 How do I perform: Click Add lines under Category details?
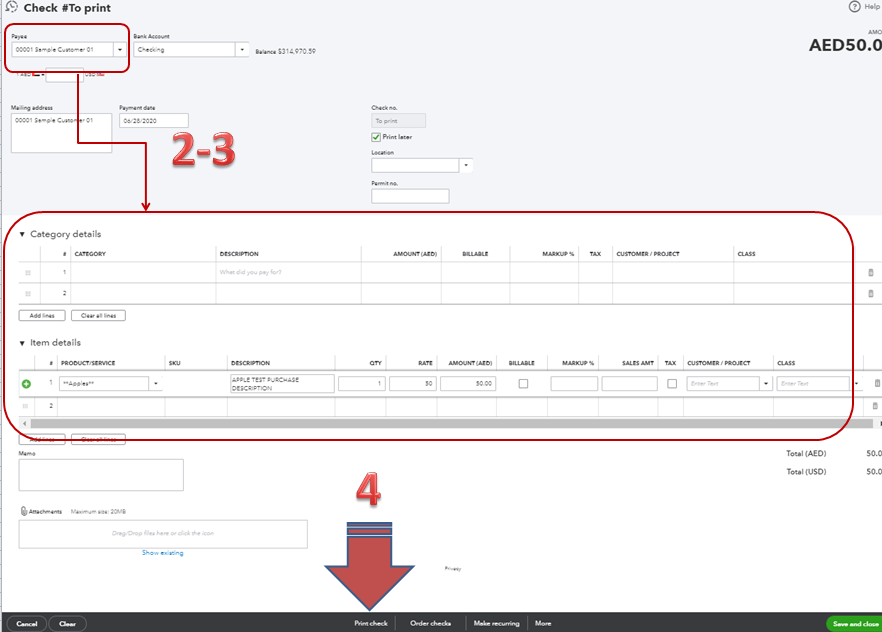pyautogui.click(x=42, y=315)
